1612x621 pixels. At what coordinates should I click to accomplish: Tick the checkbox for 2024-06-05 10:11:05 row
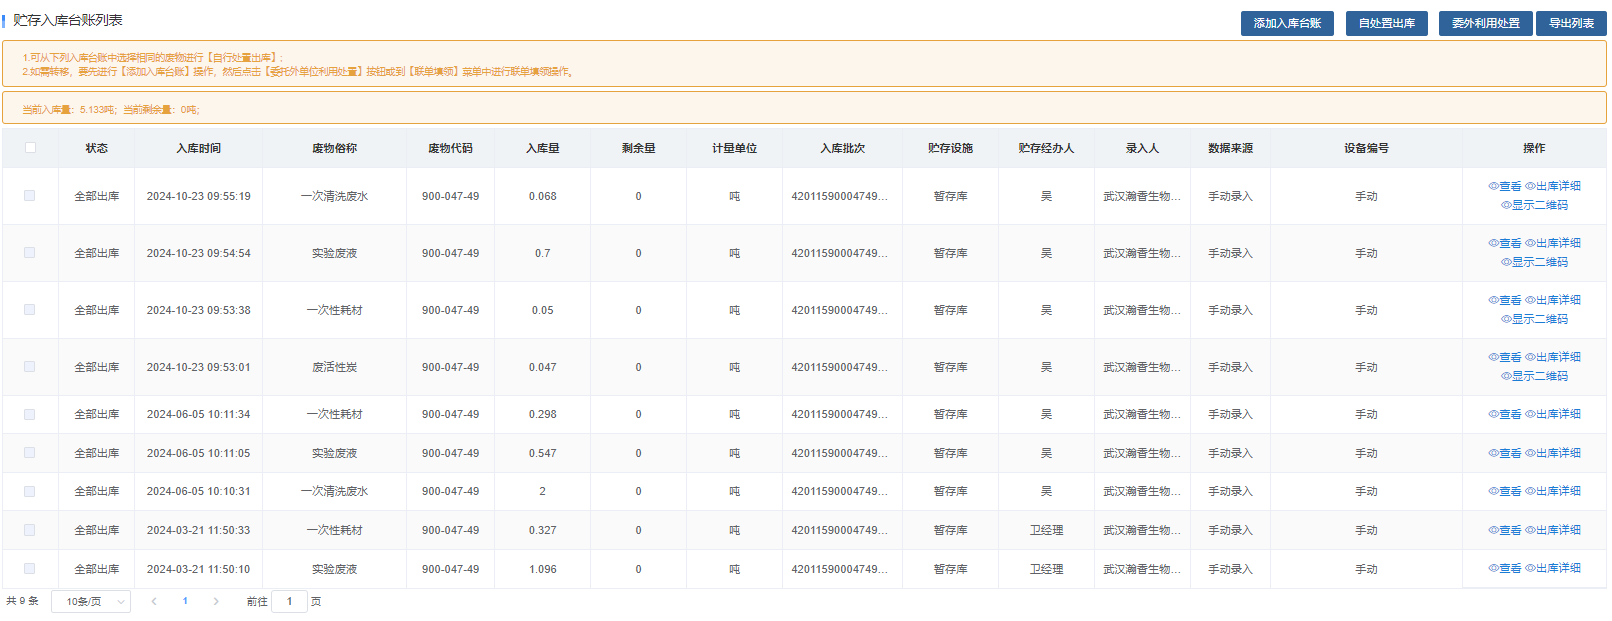click(x=30, y=453)
